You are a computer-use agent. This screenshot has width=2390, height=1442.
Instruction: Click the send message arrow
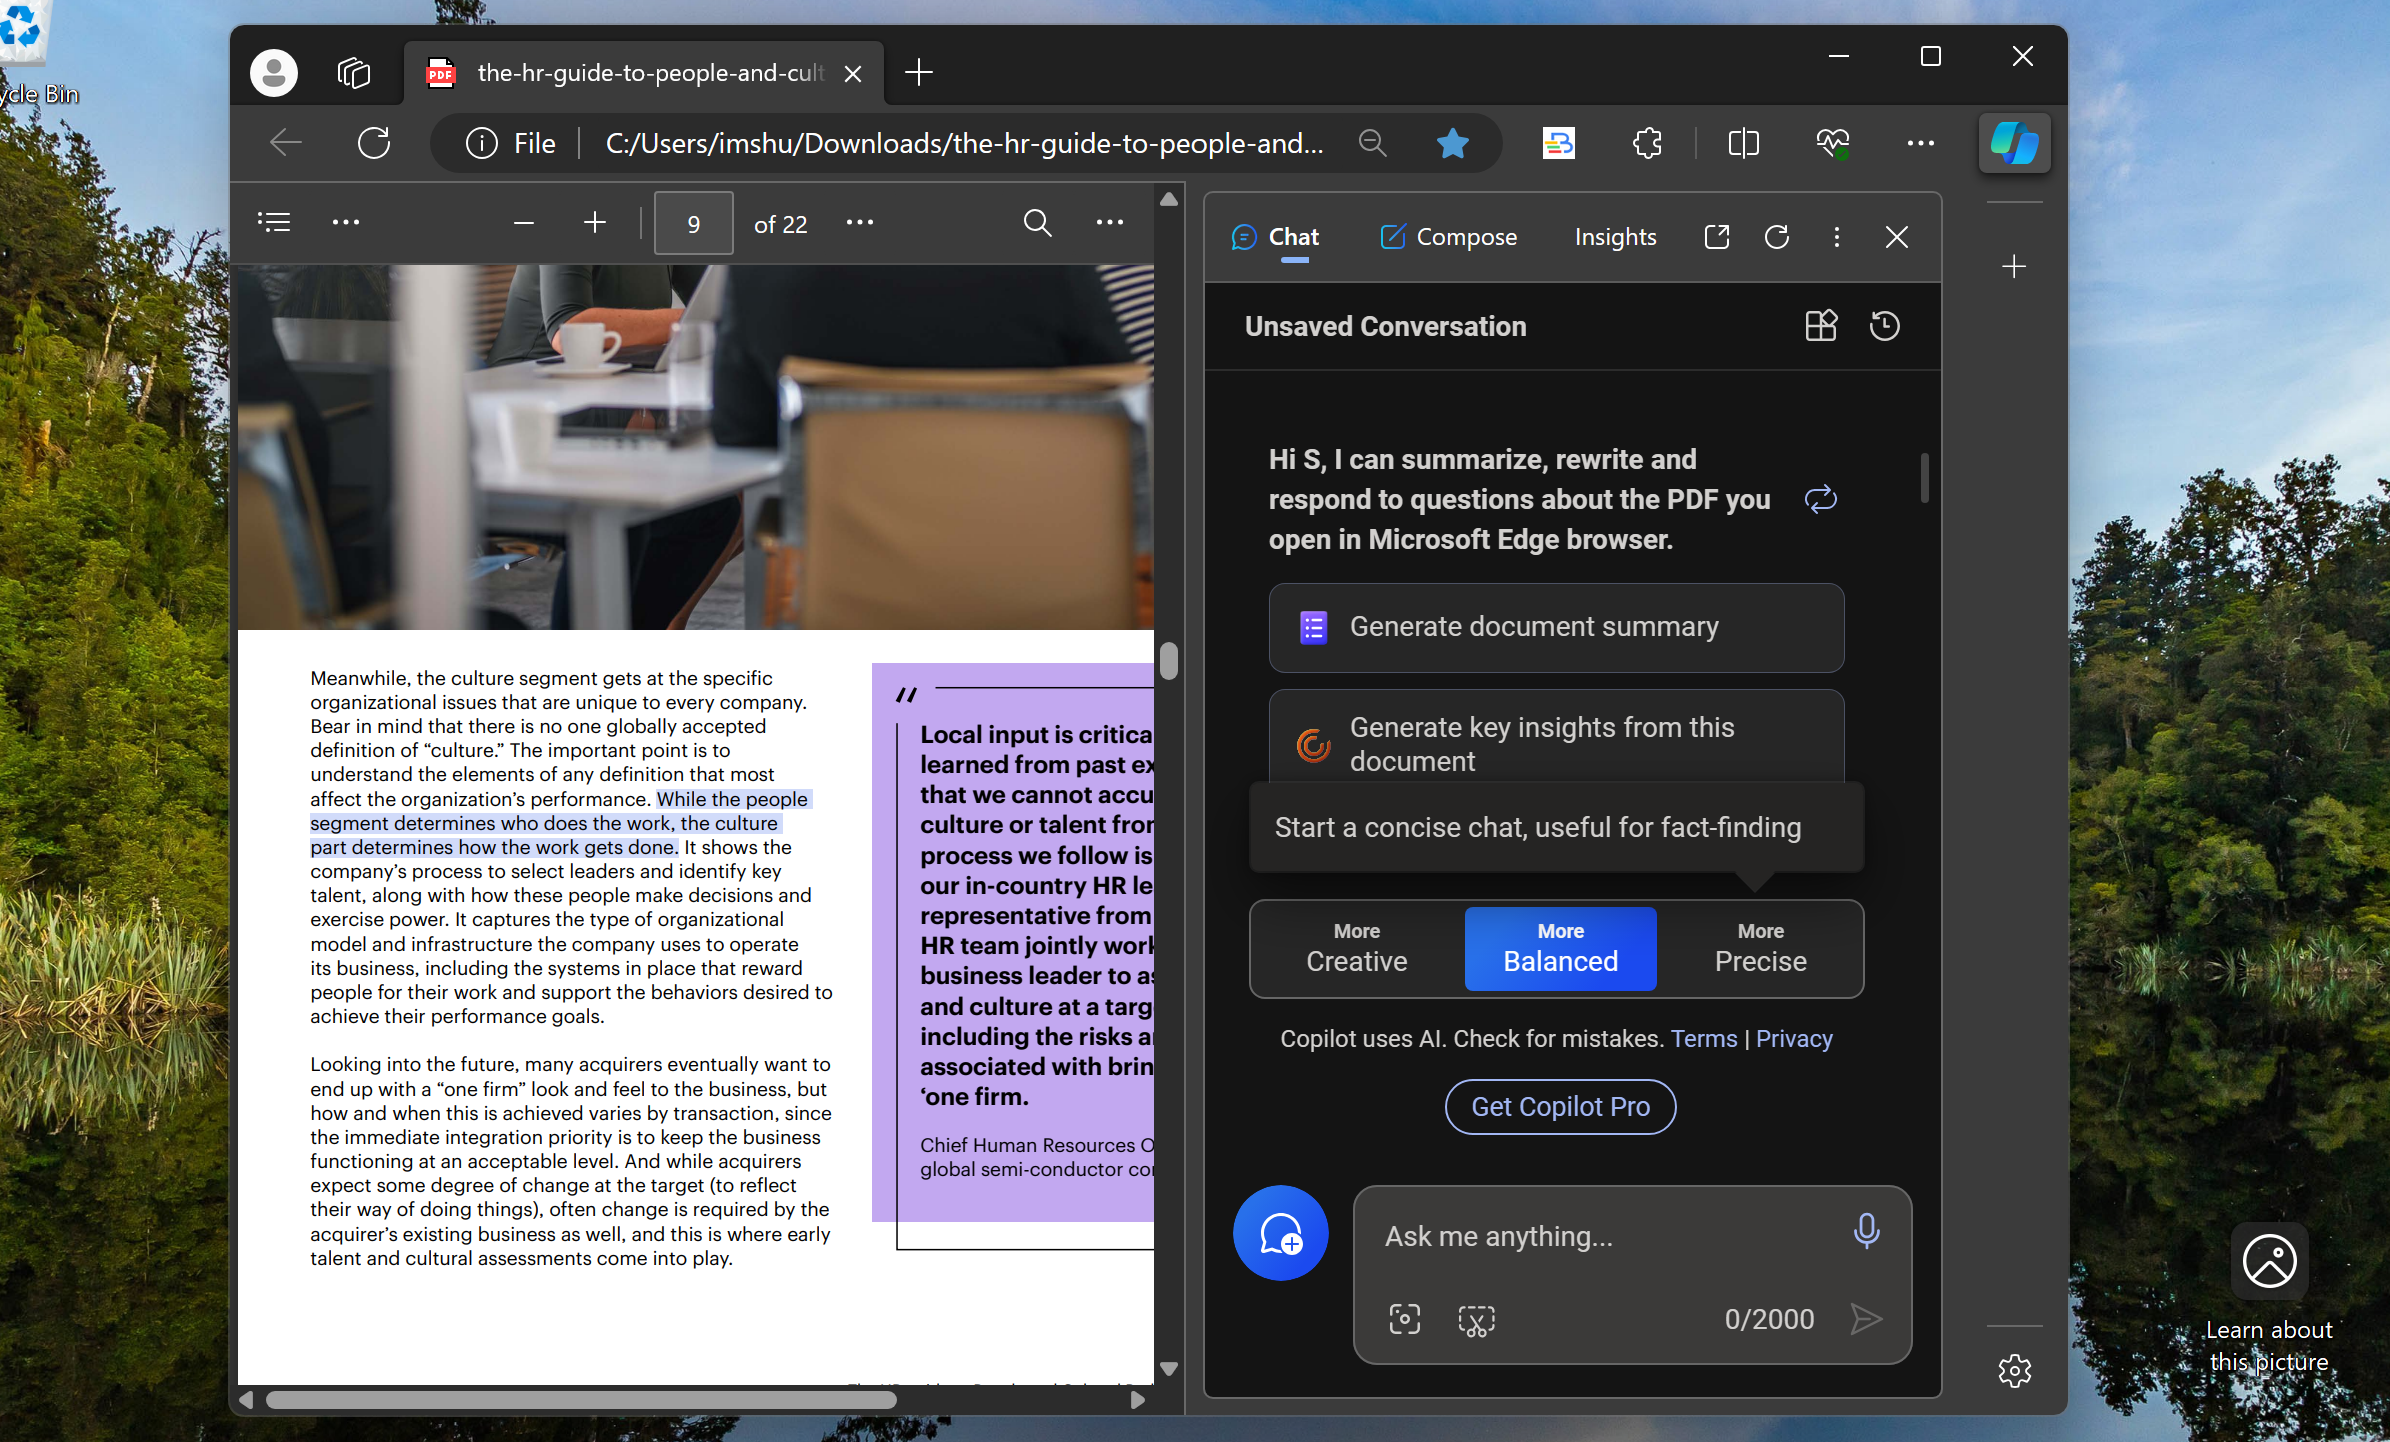click(x=1866, y=1319)
